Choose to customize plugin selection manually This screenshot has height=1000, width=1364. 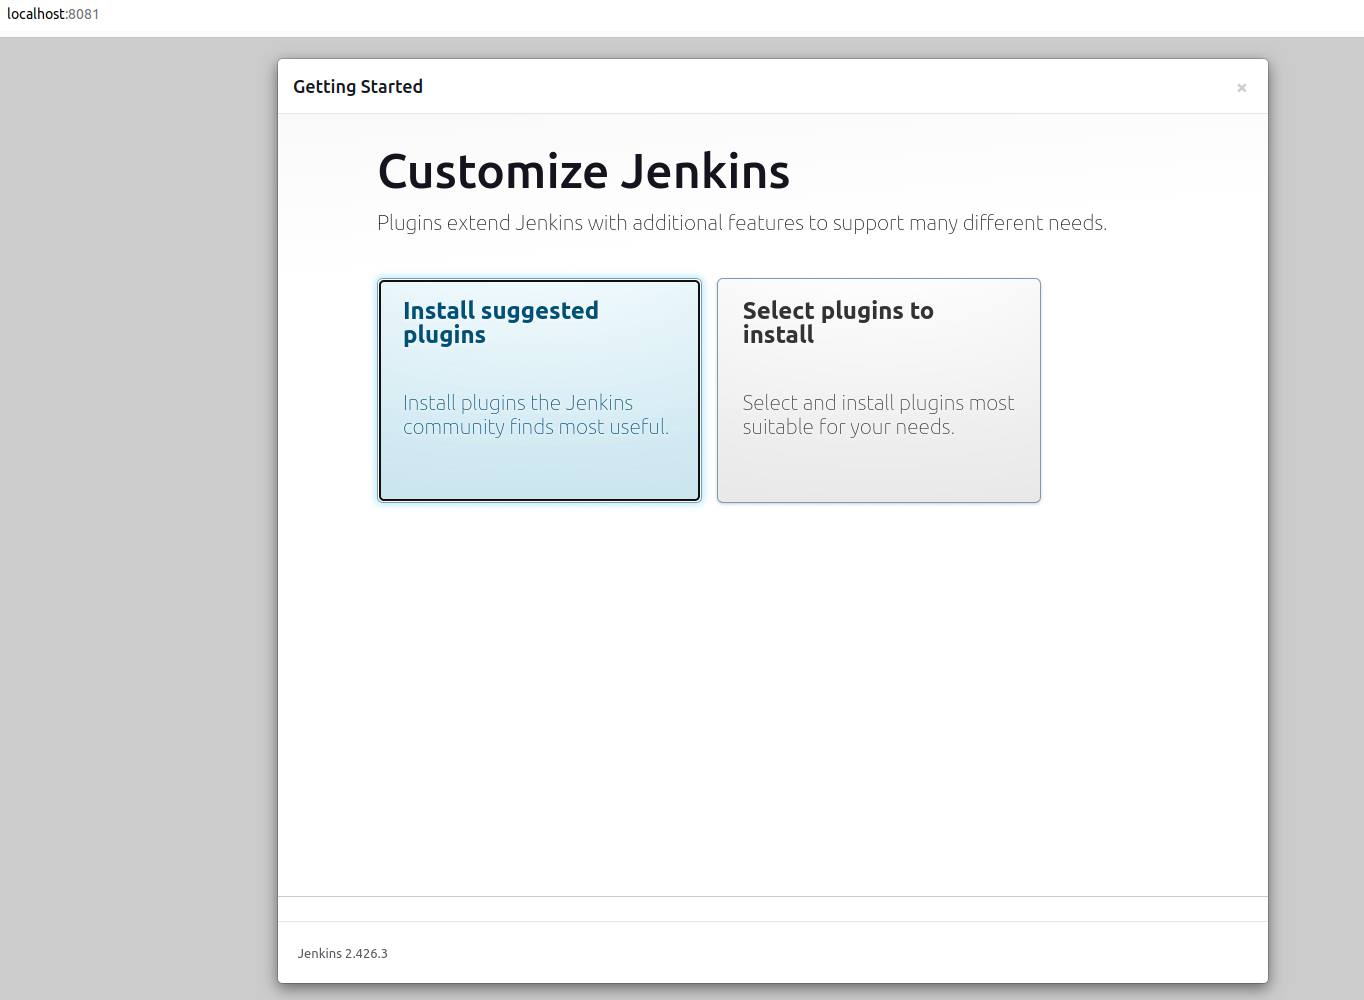[x=878, y=390]
